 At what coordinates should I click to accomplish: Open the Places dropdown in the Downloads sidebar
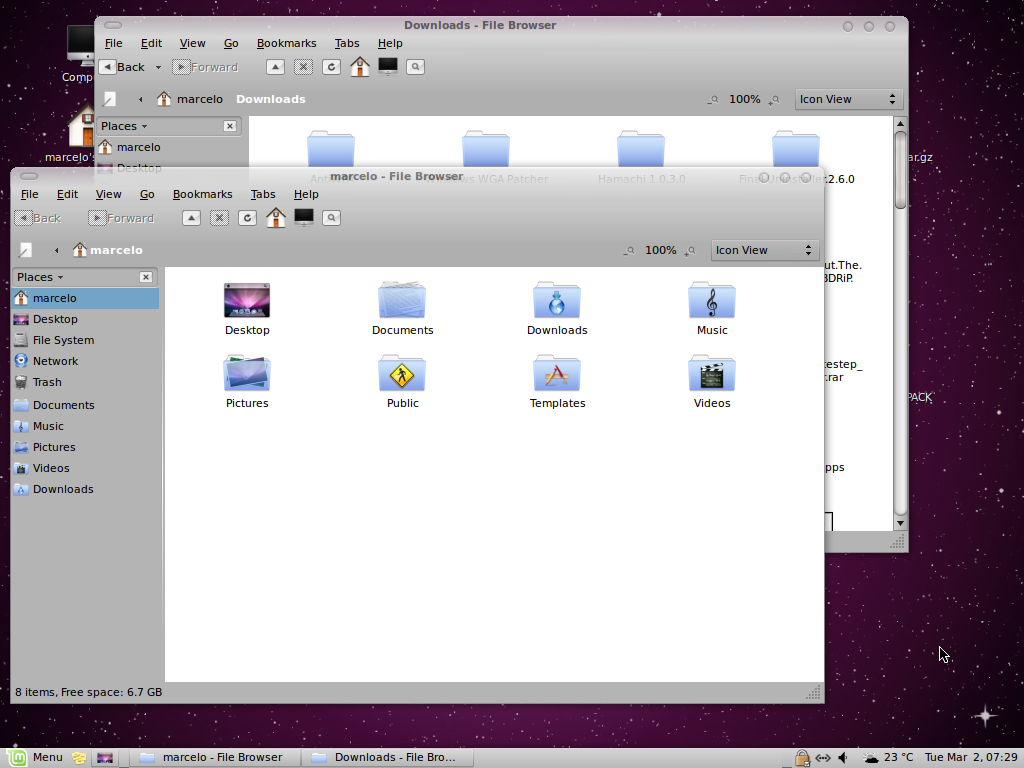(x=124, y=126)
